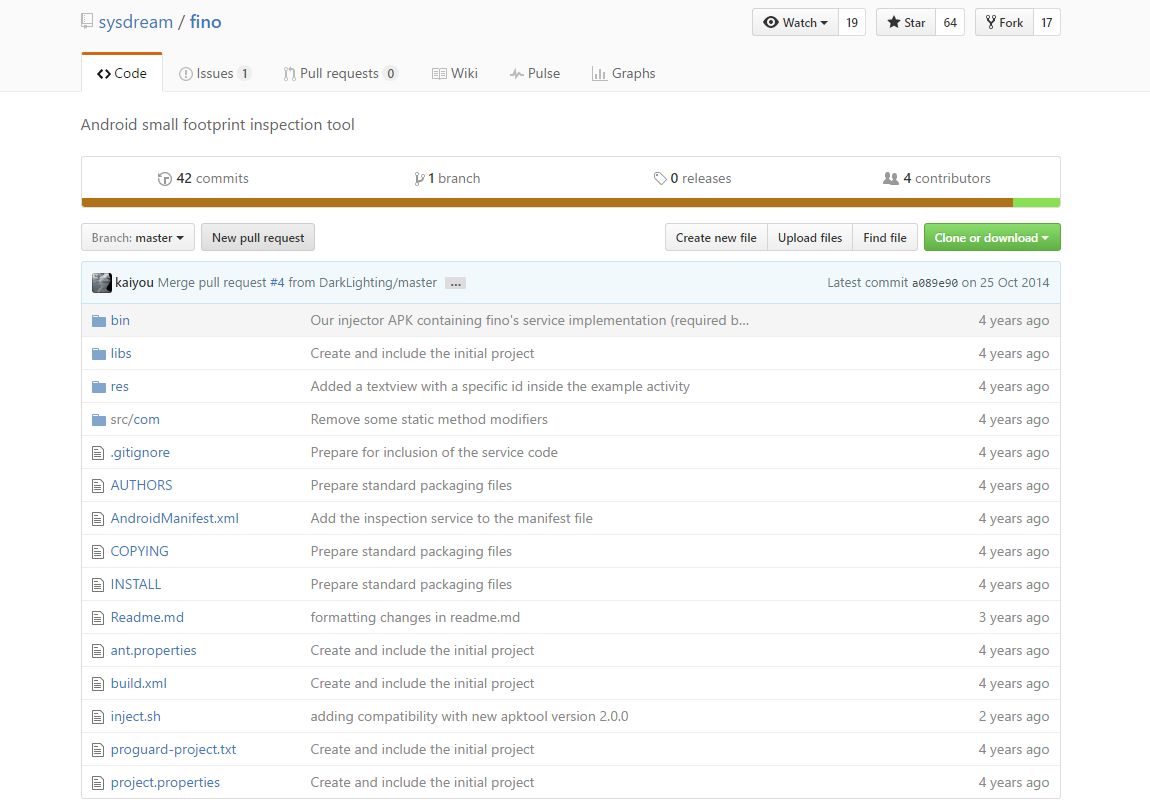
Task: Open the inject.sh file
Action: pyautogui.click(x=136, y=717)
